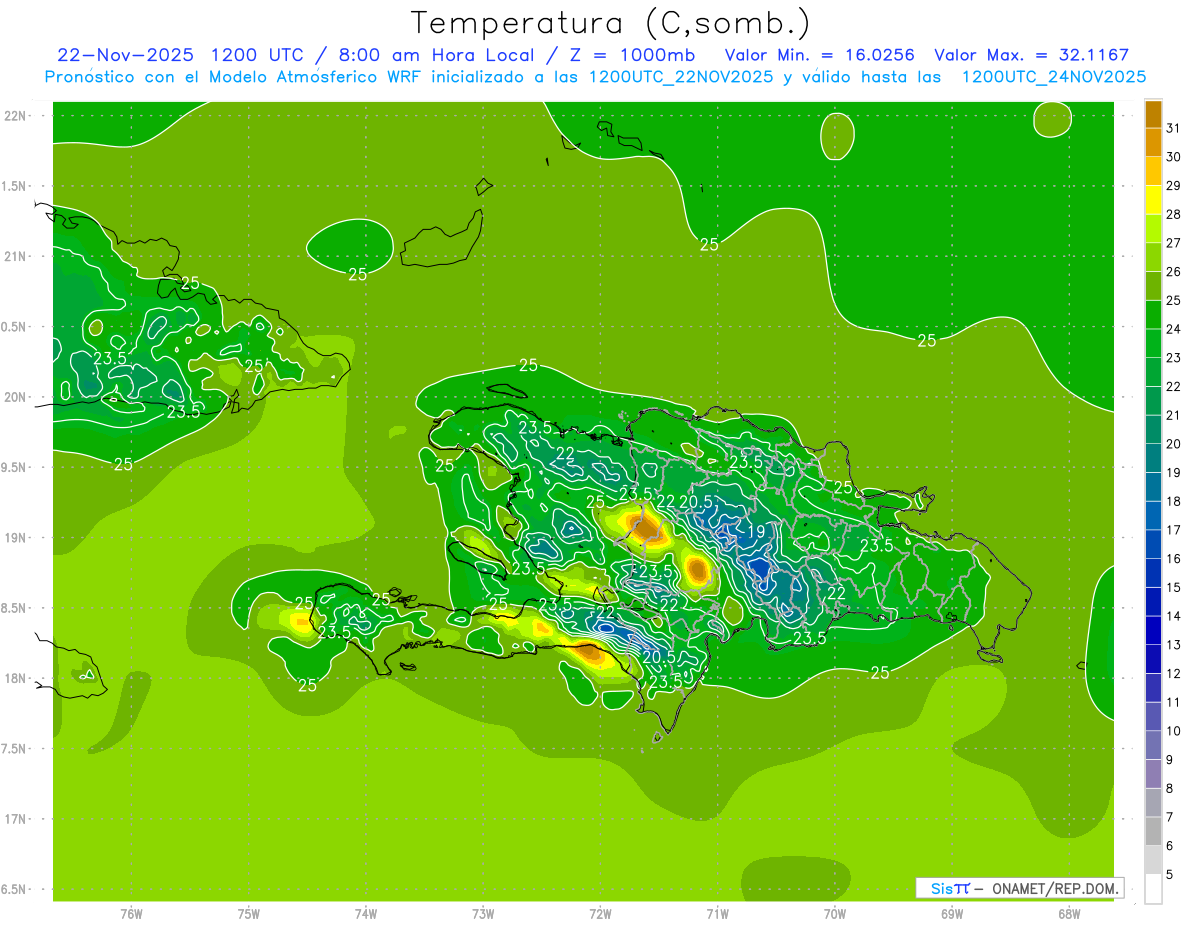Click the legend value '31'

pos(1174,128)
